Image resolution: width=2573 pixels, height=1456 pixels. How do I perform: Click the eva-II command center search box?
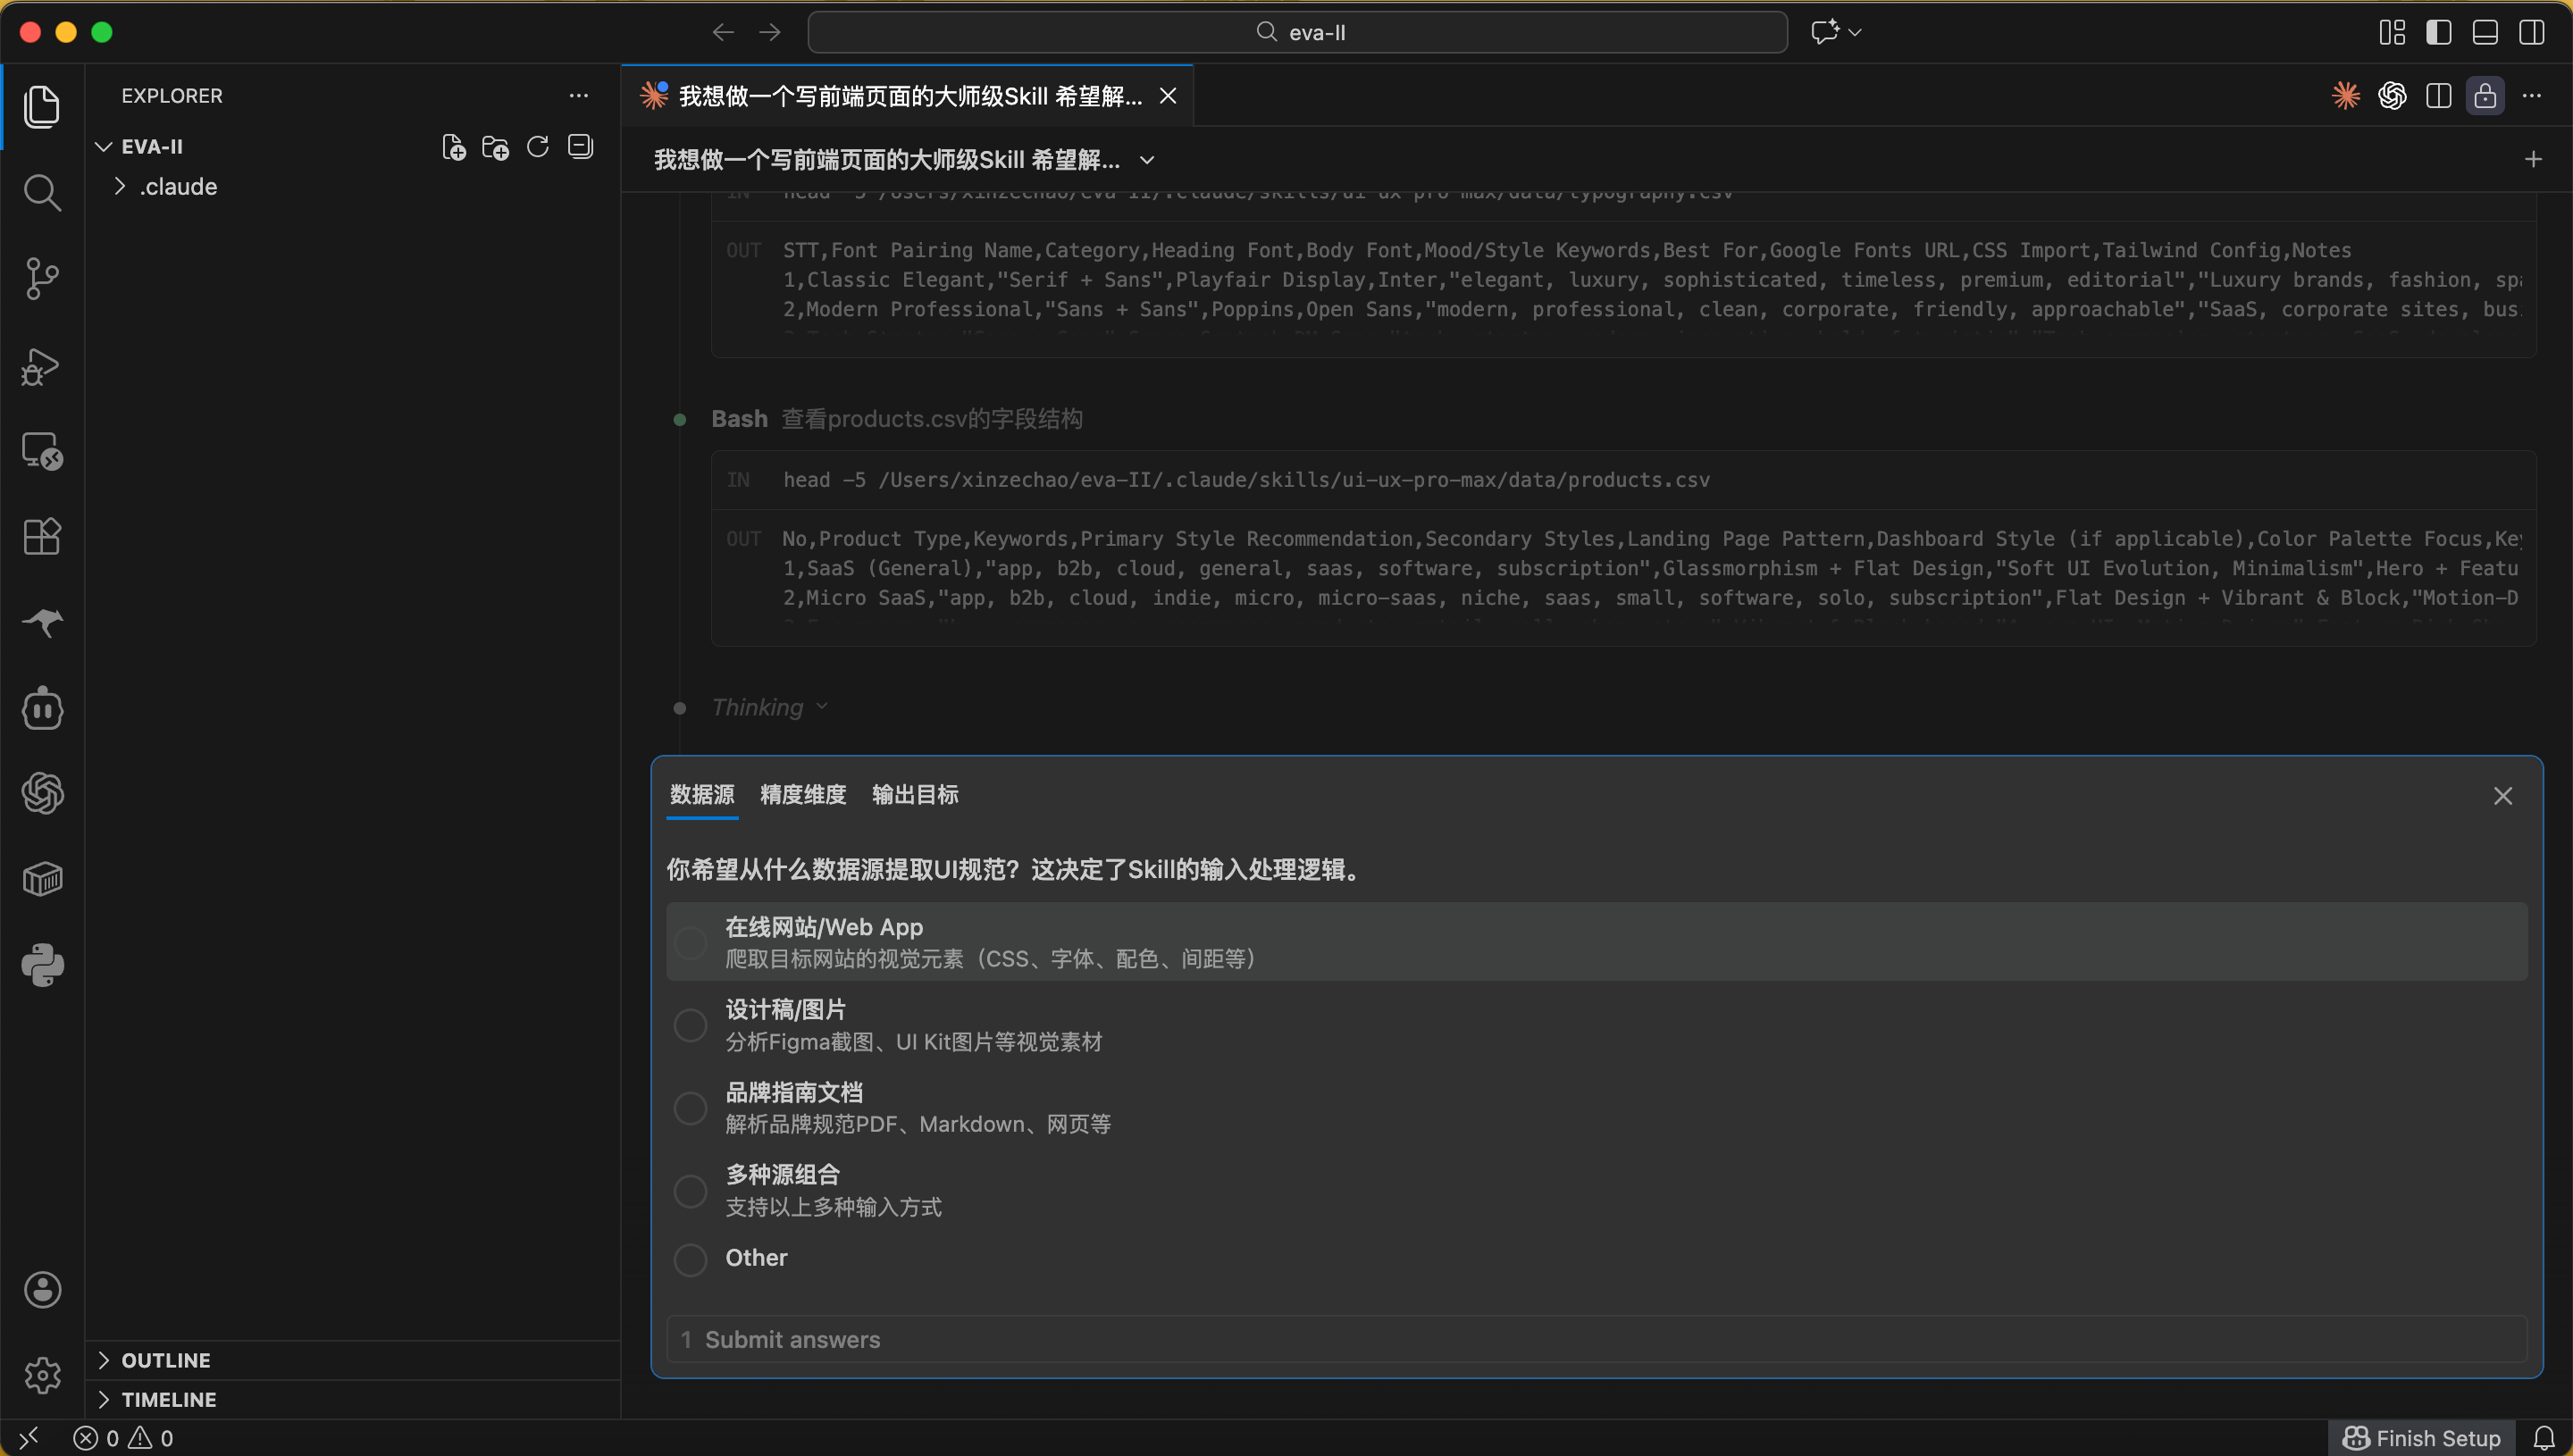[x=1297, y=33]
